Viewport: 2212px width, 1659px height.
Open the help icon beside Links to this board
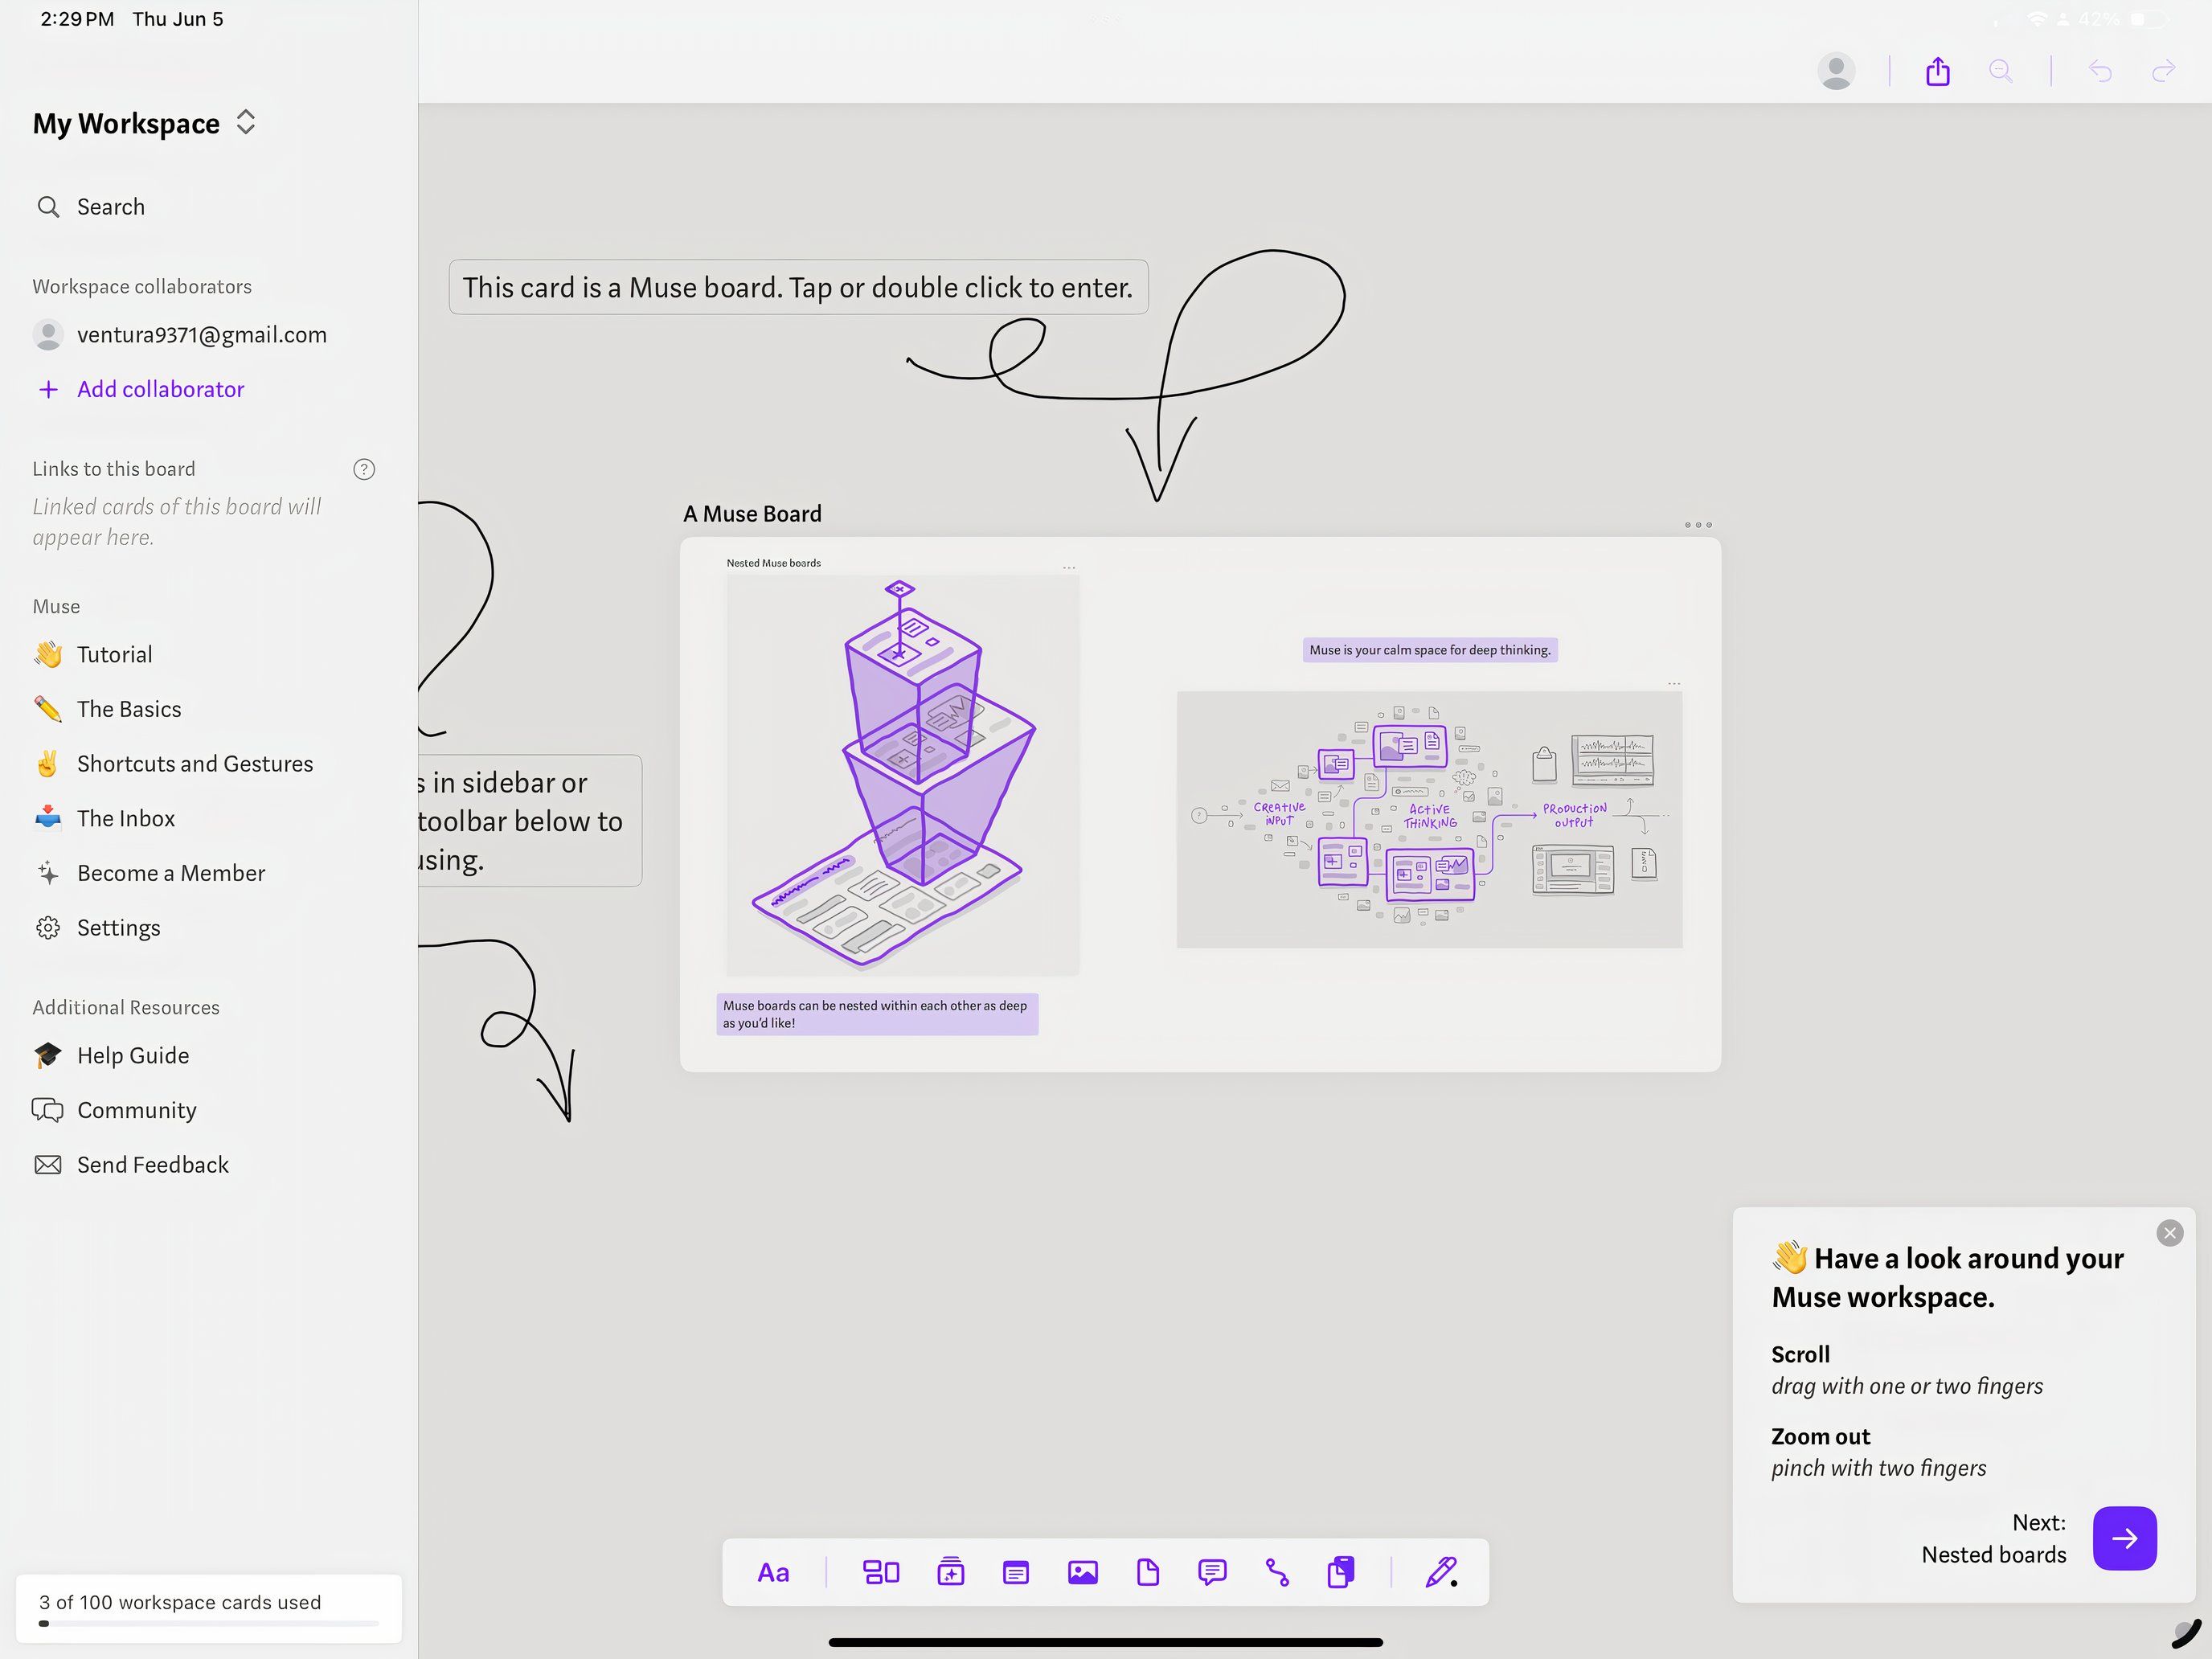click(364, 469)
